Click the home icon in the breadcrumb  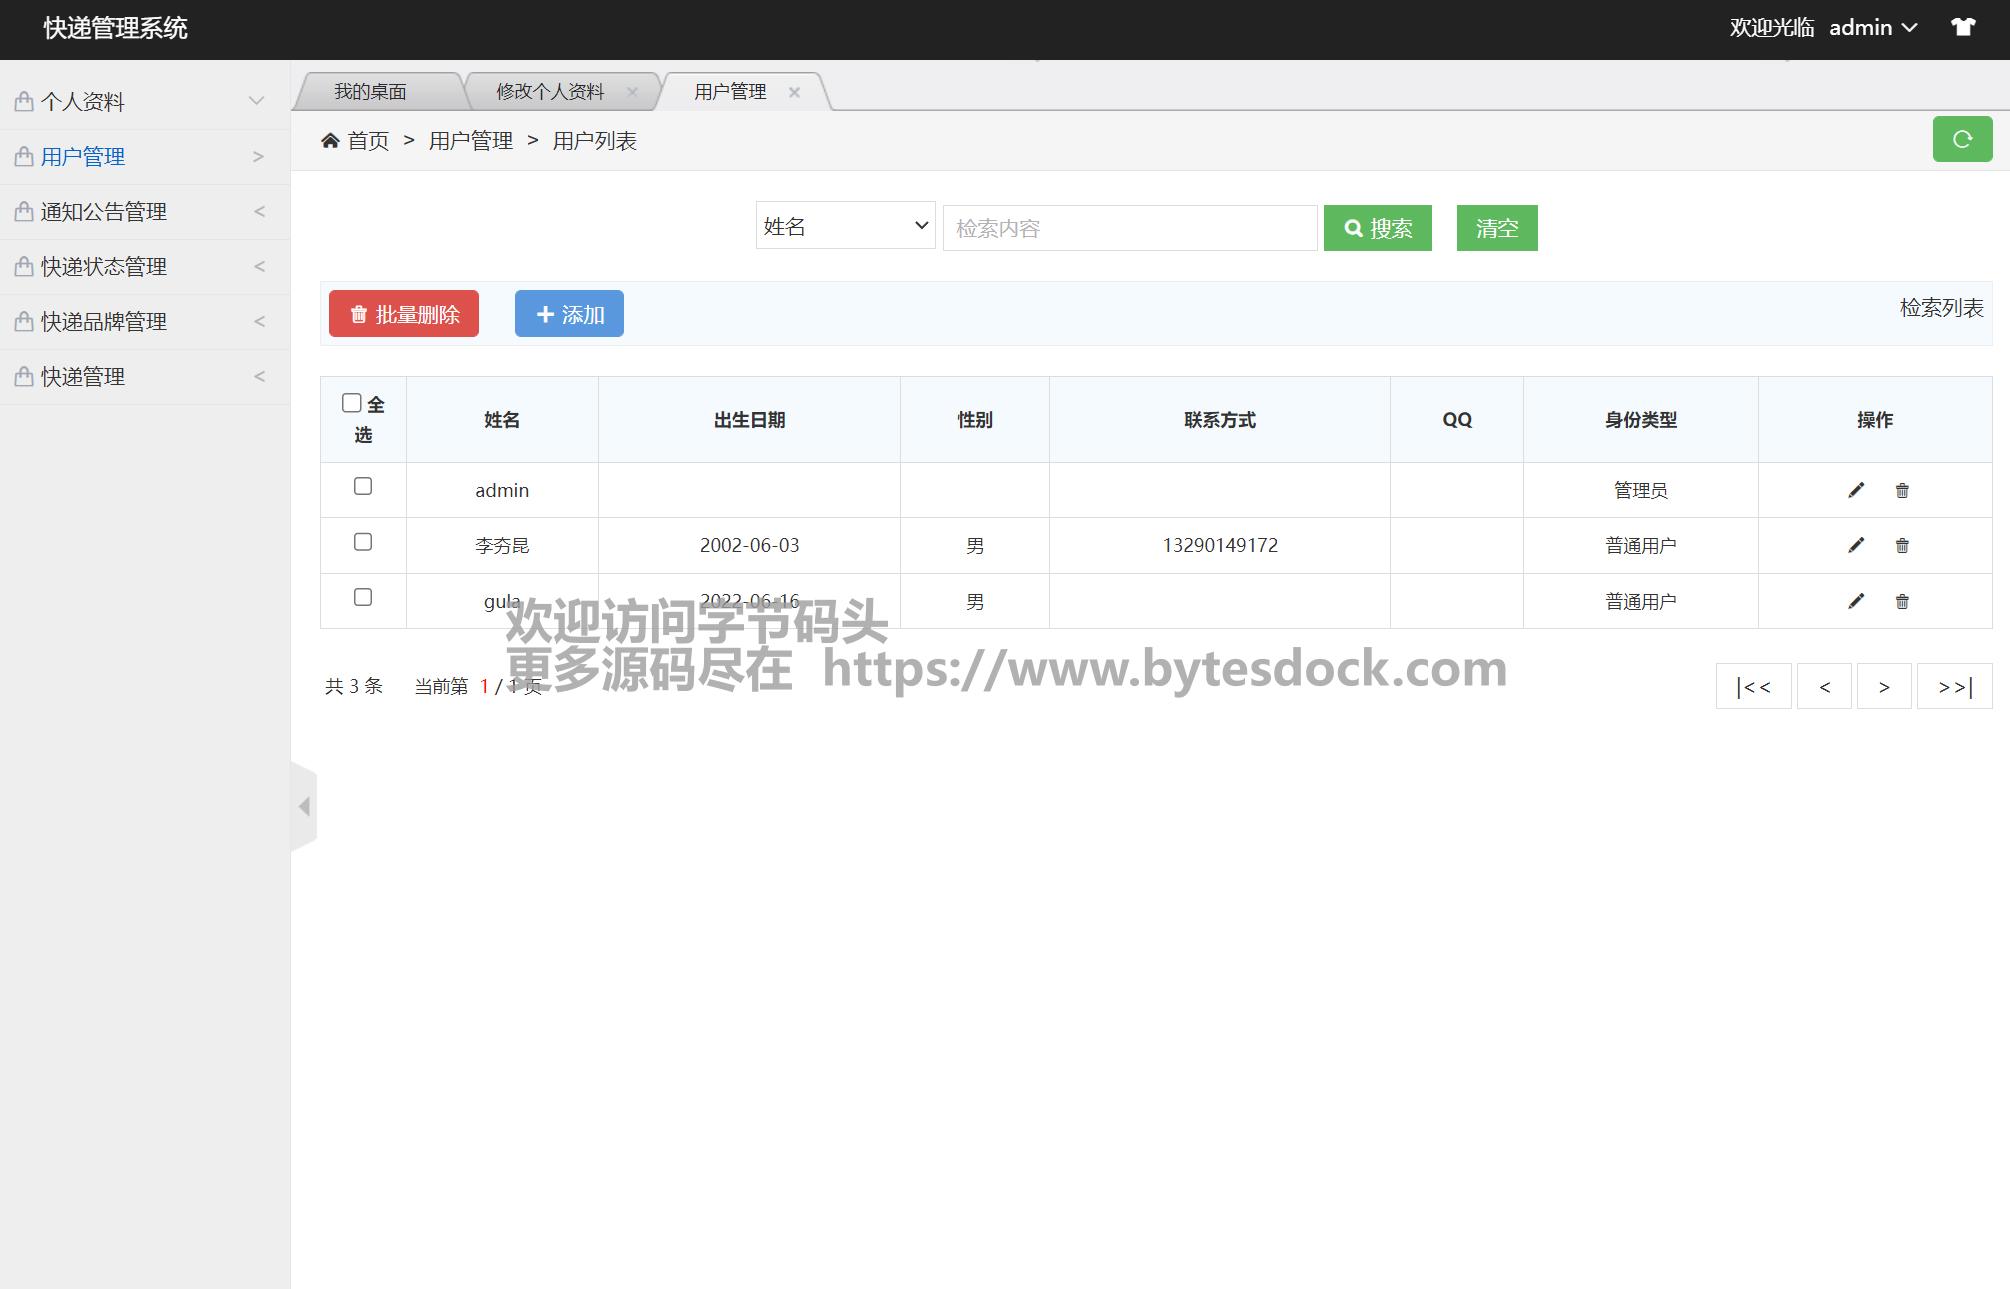point(330,141)
